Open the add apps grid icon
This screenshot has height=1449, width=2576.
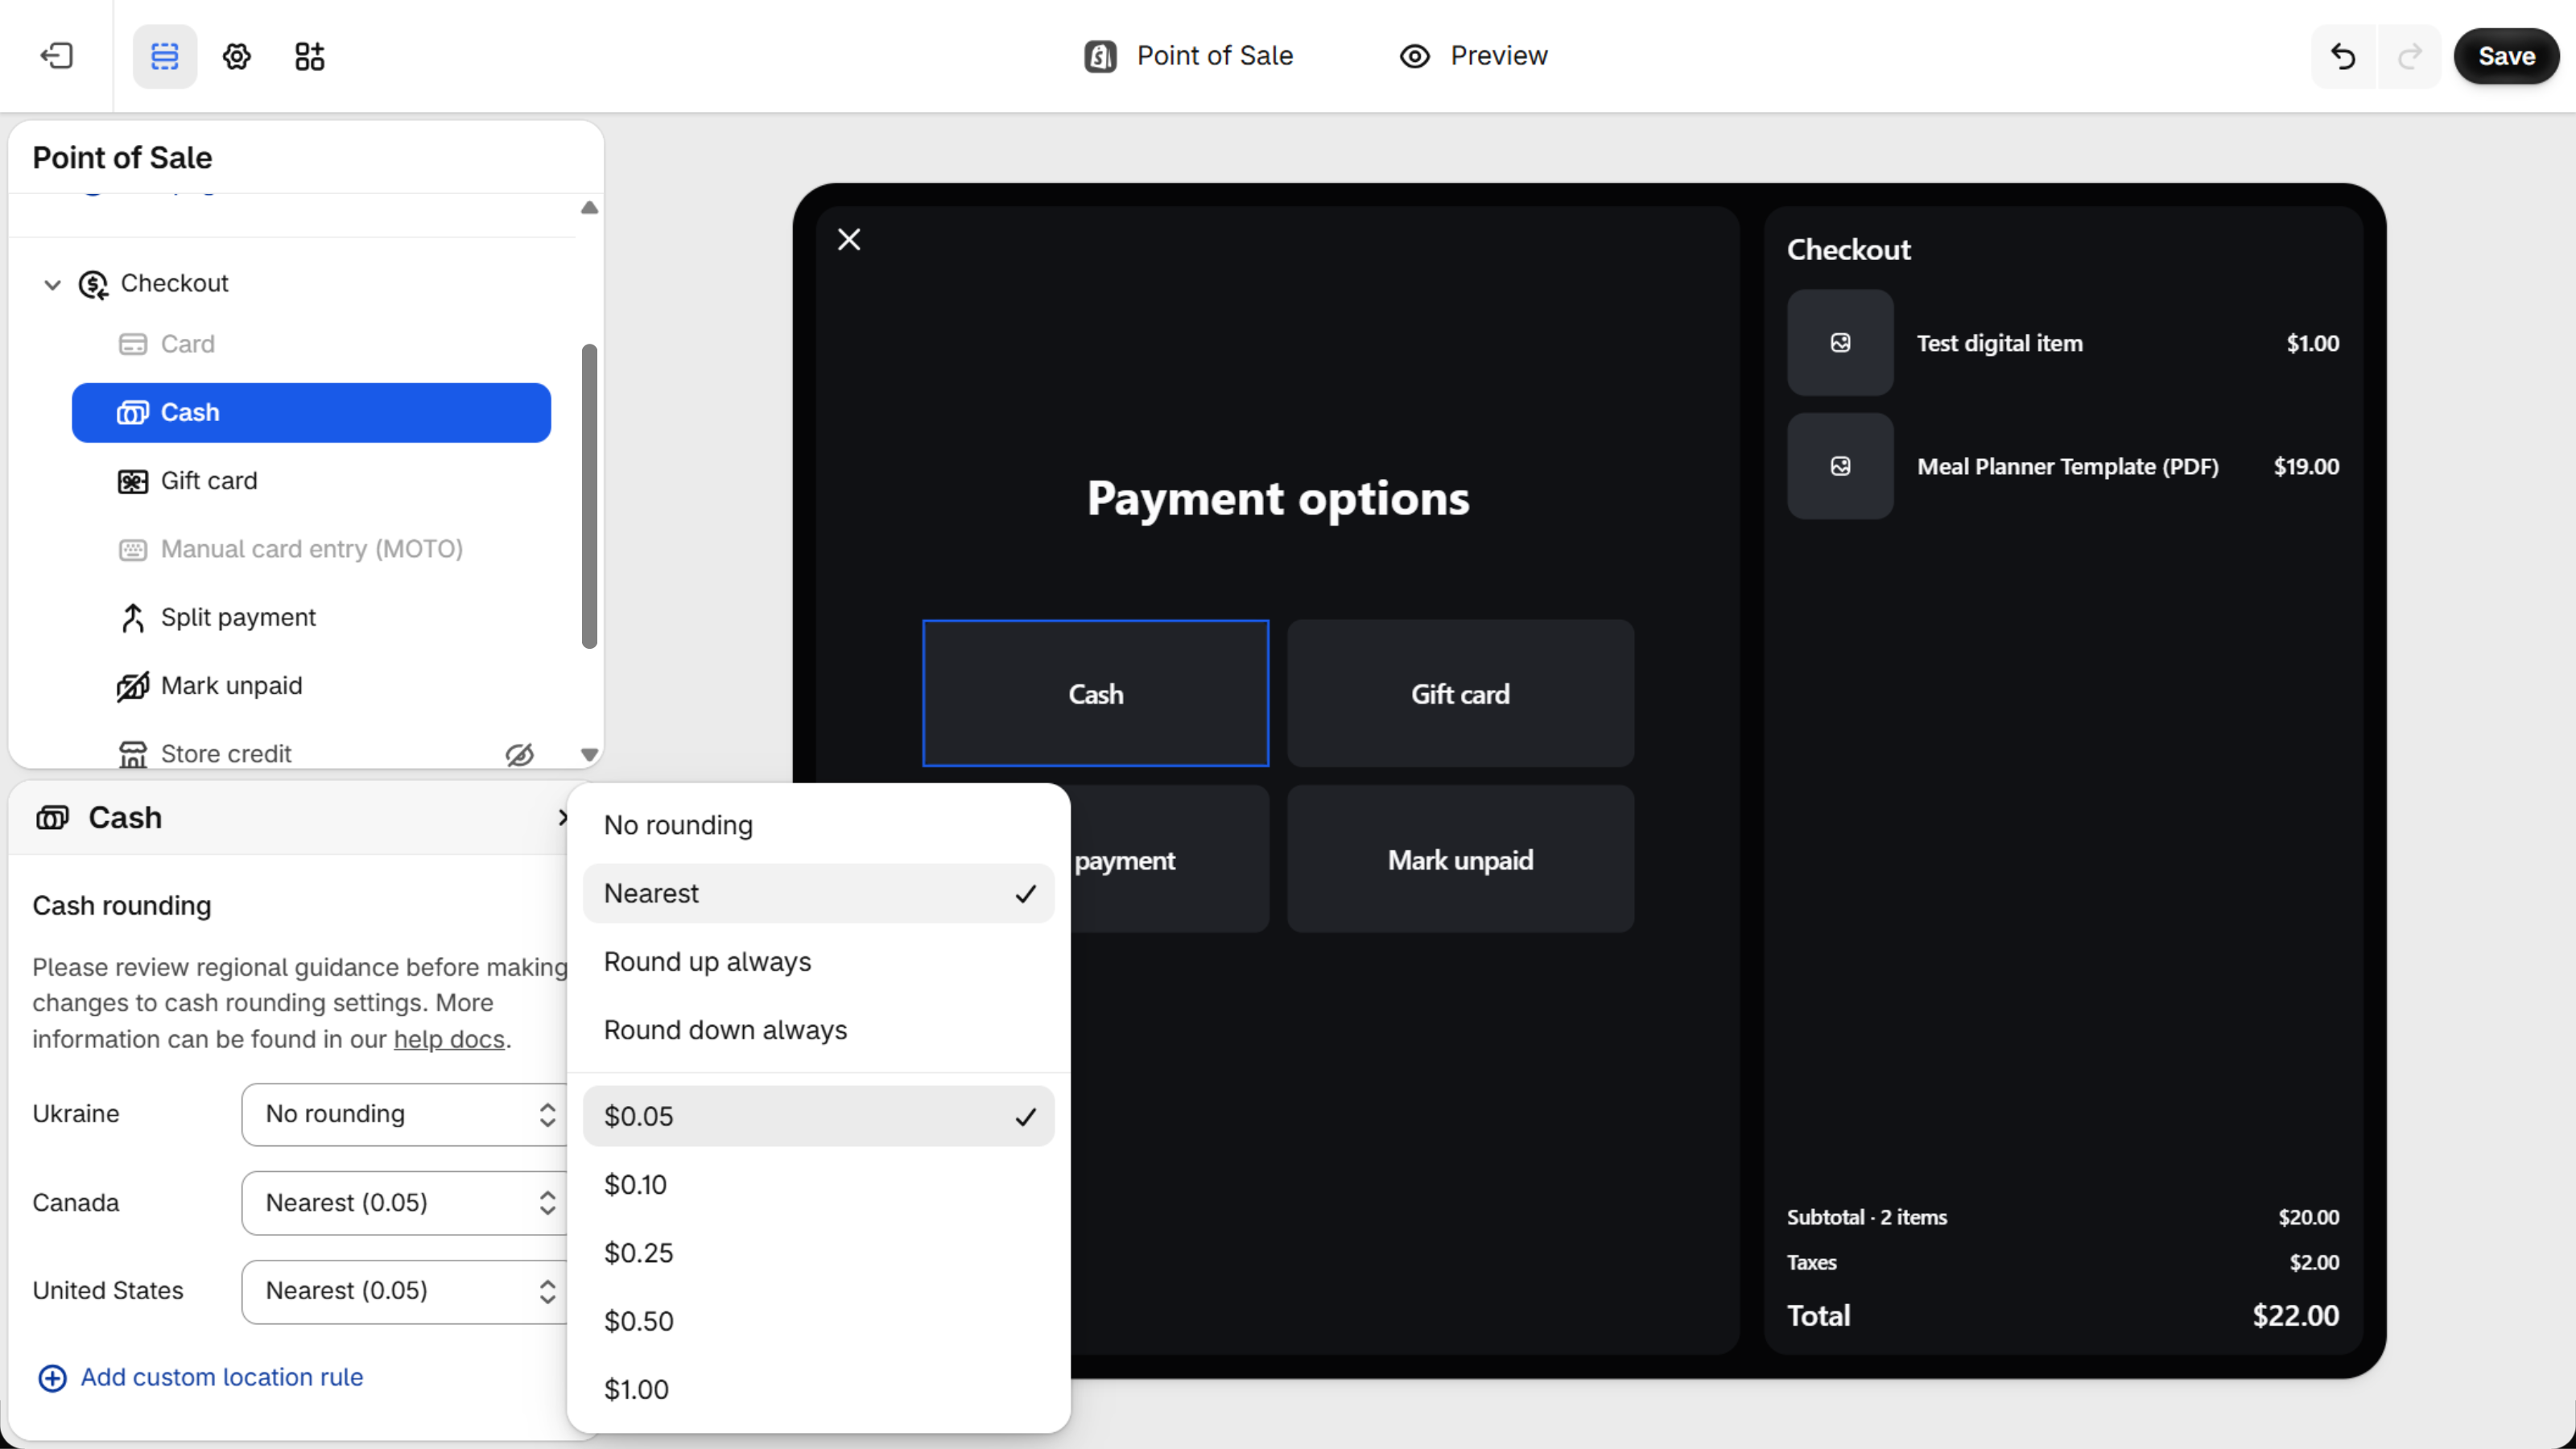tap(310, 56)
